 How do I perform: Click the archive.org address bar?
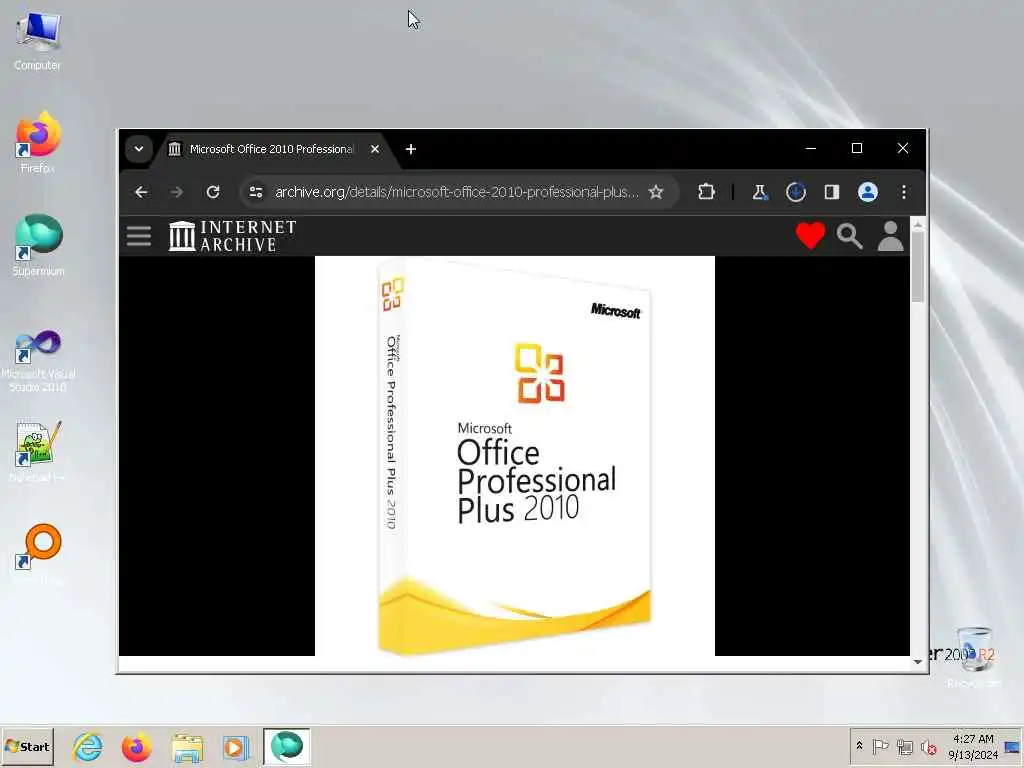456,192
